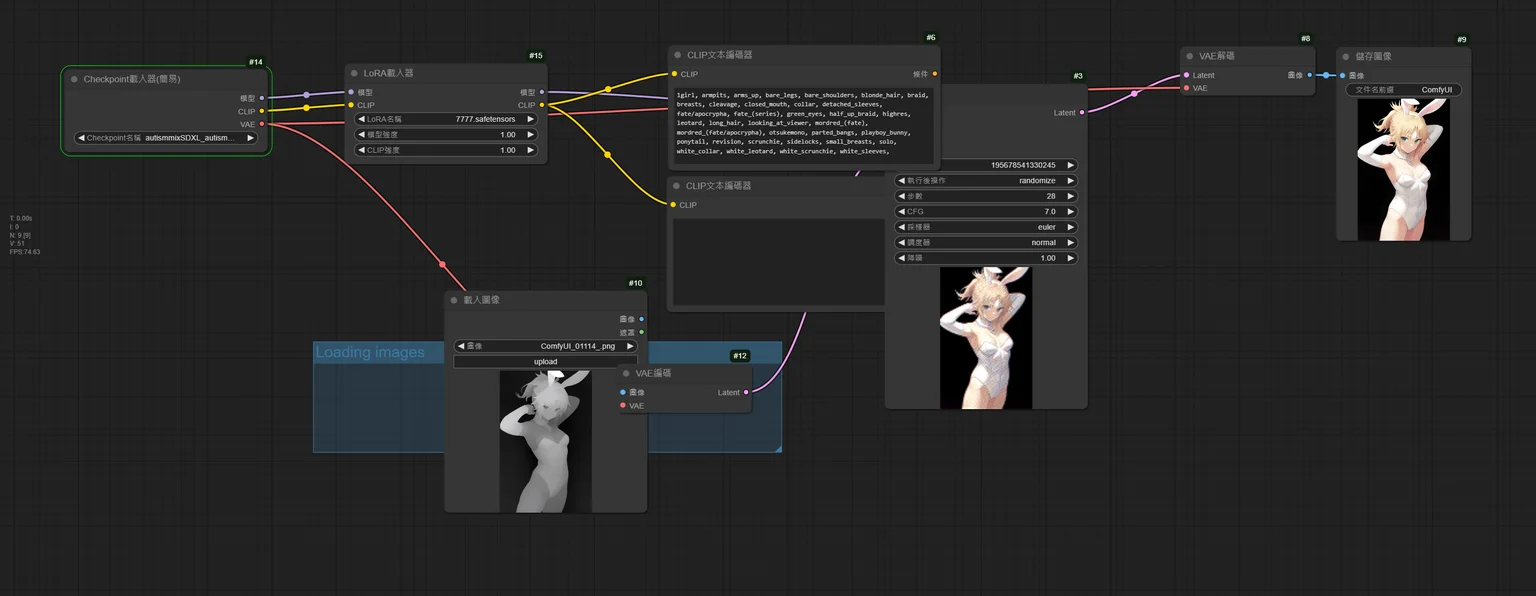Click the 模型 output port on LoRA載入器

pos(542,92)
